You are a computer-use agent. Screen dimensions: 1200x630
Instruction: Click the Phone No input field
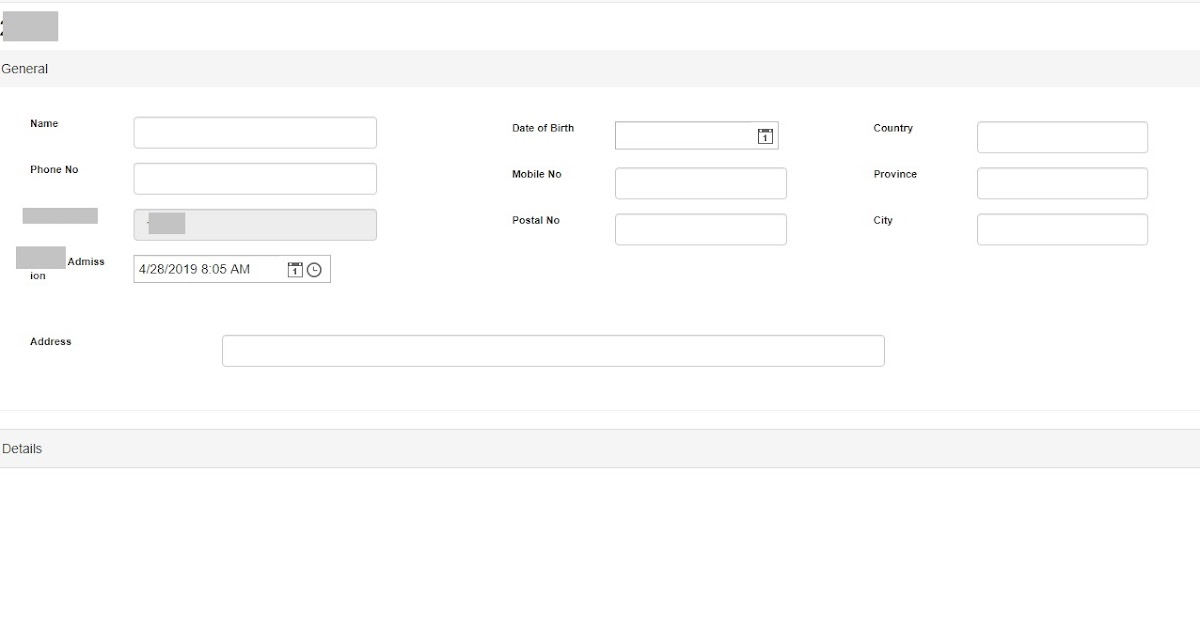[x=254, y=177]
